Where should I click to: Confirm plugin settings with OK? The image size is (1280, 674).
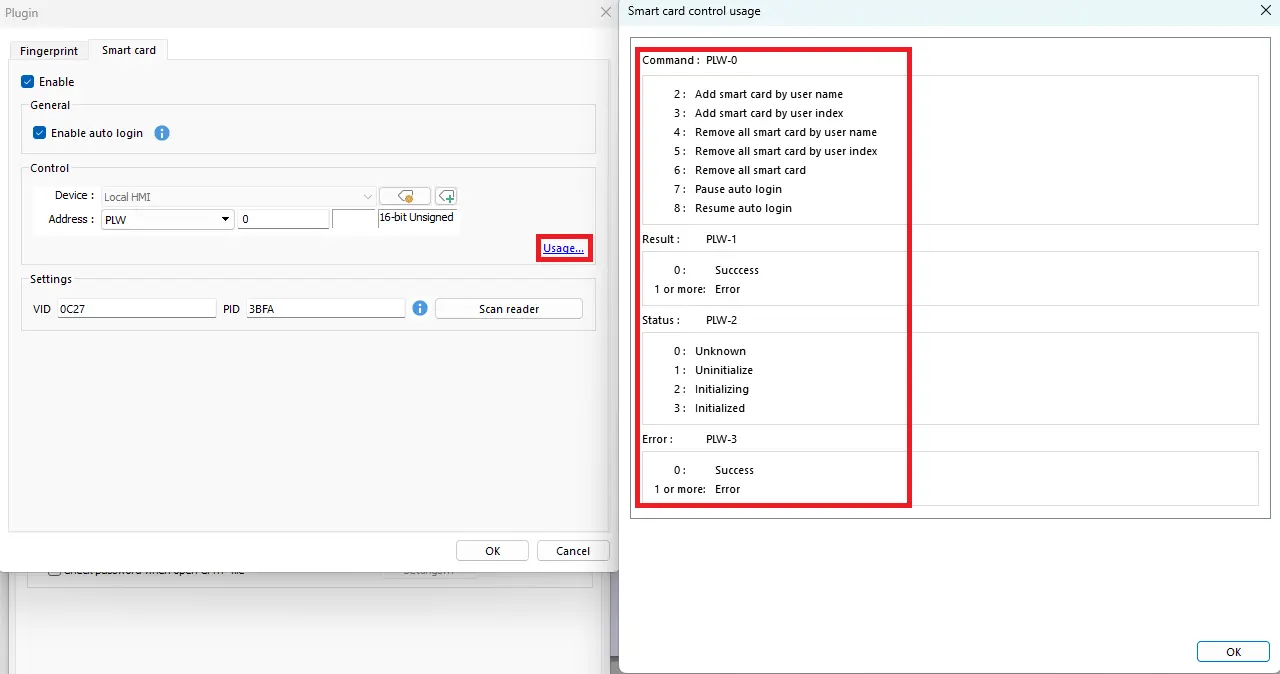pos(492,550)
